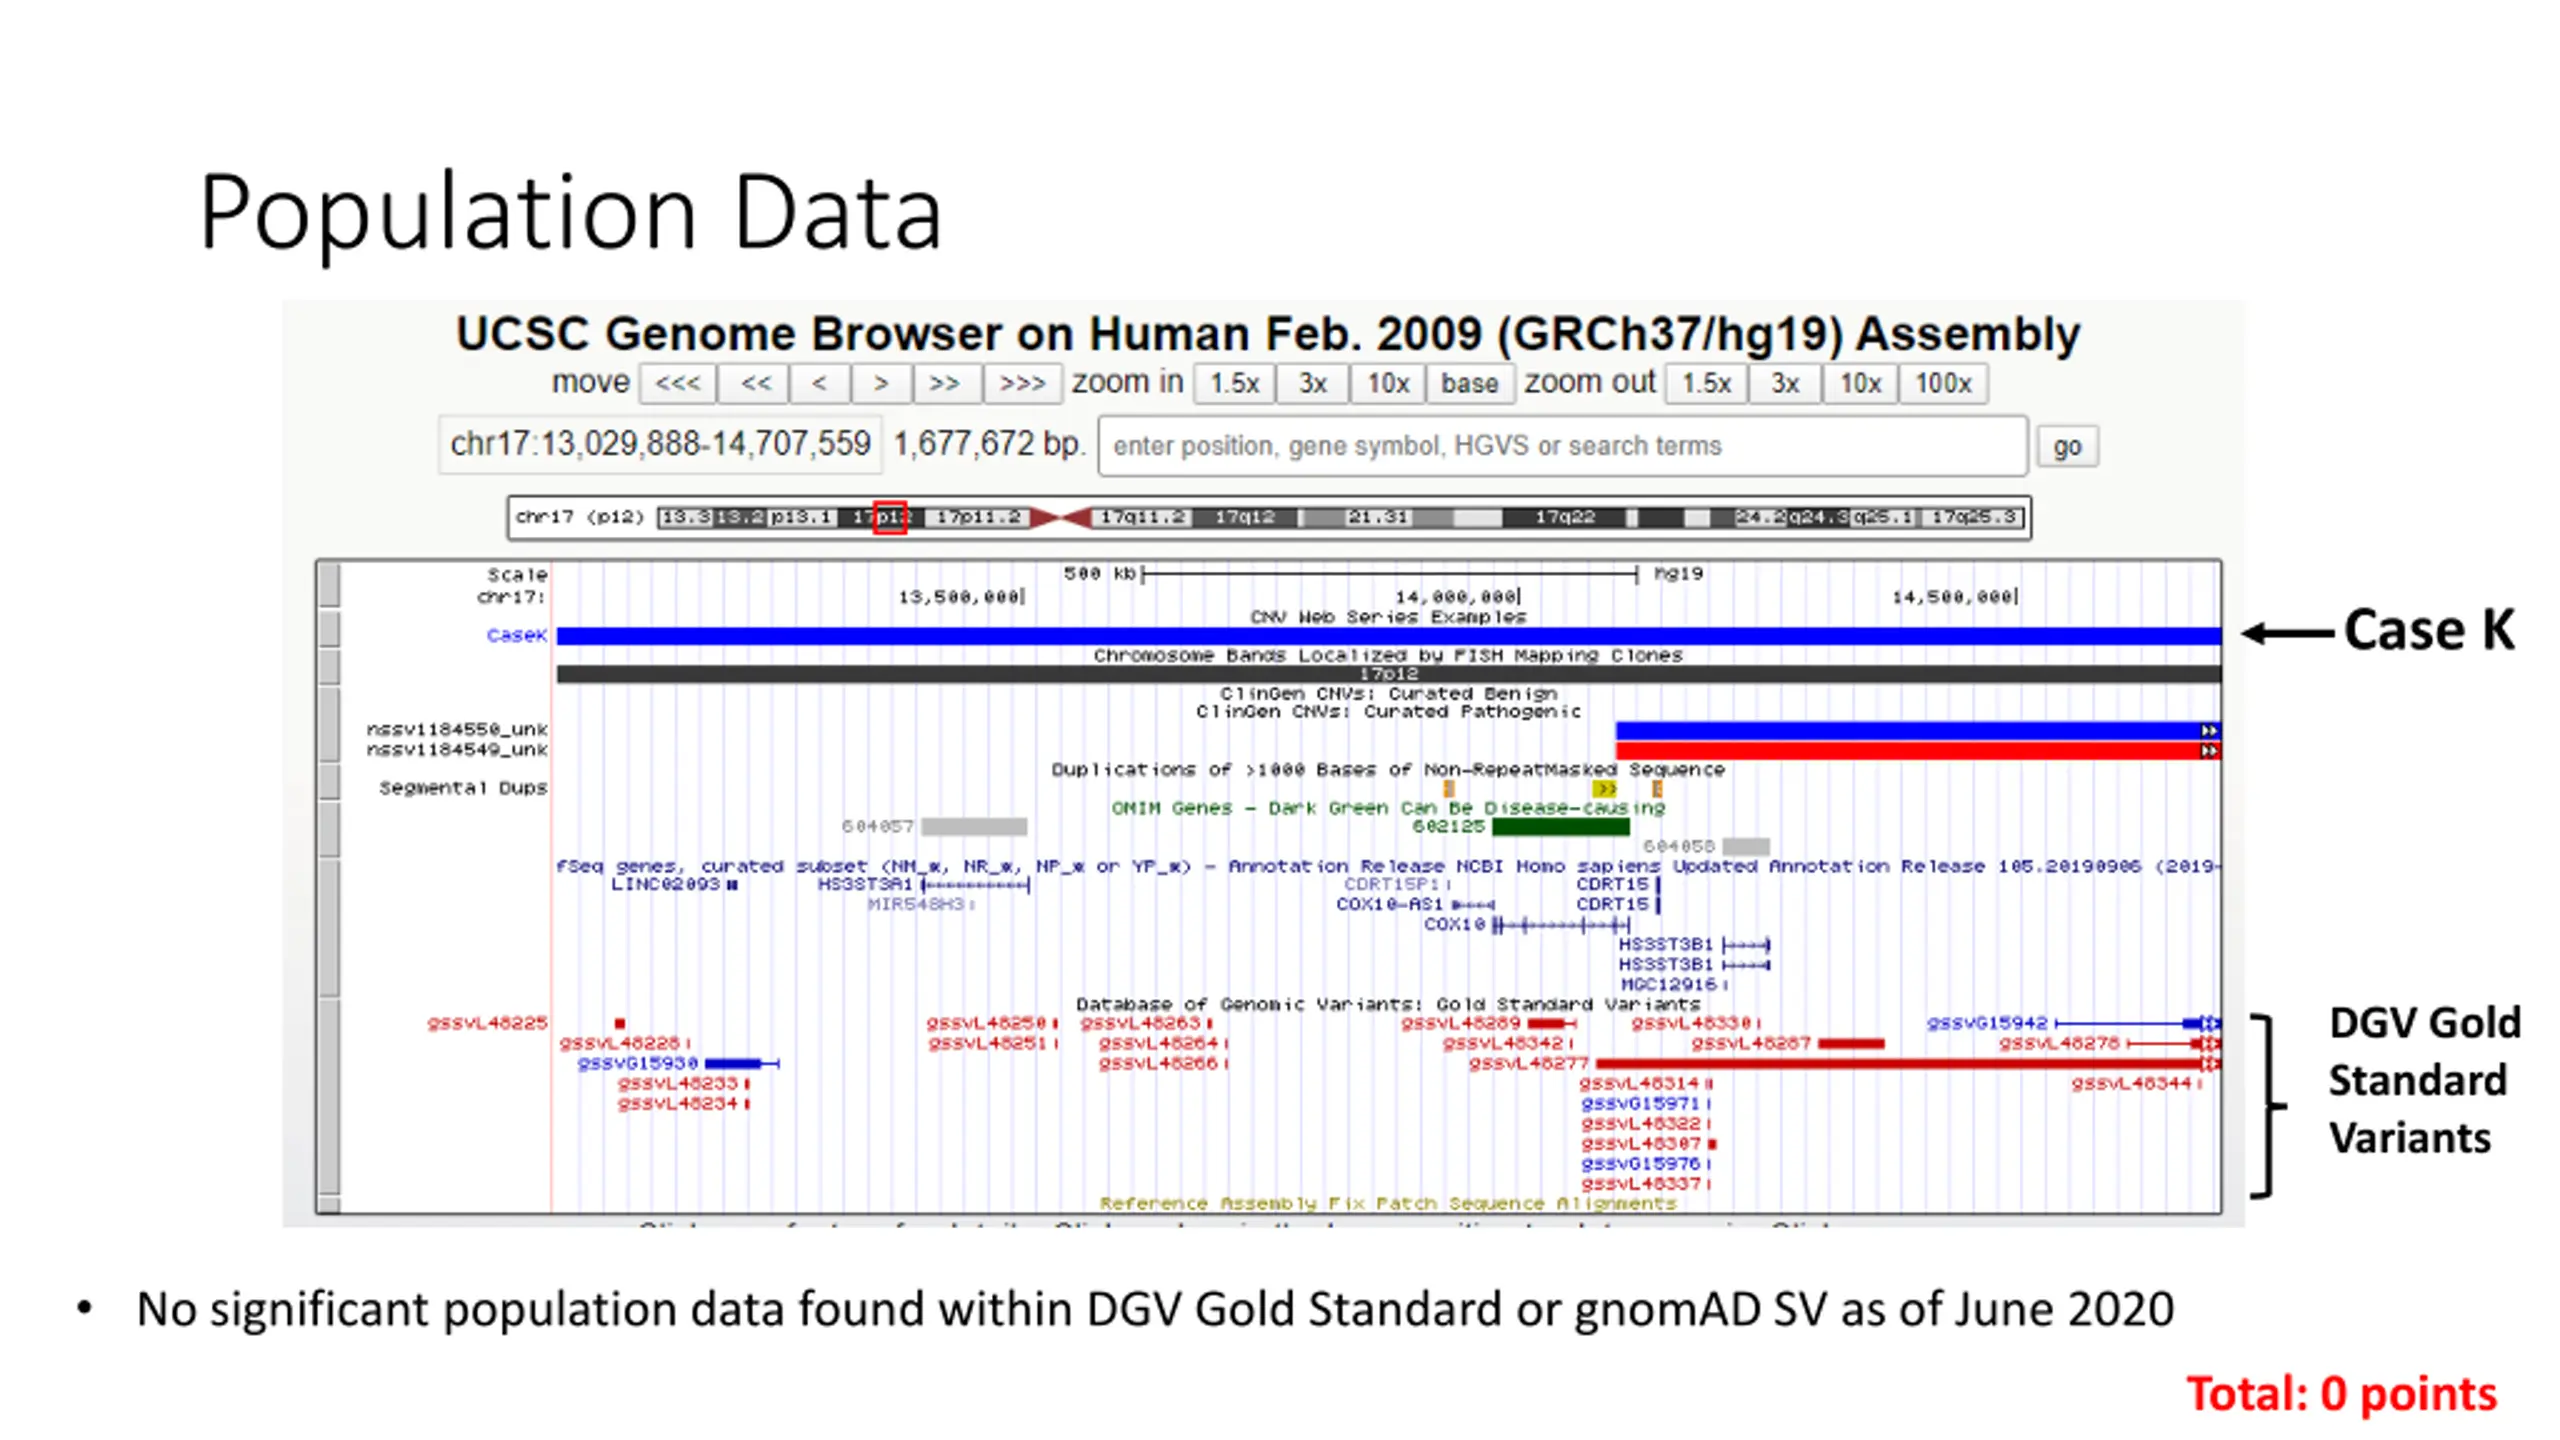The height and width of the screenshot is (1440, 2560).
Task: Click the gssvL48250 variant label
Action: click(x=986, y=1024)
